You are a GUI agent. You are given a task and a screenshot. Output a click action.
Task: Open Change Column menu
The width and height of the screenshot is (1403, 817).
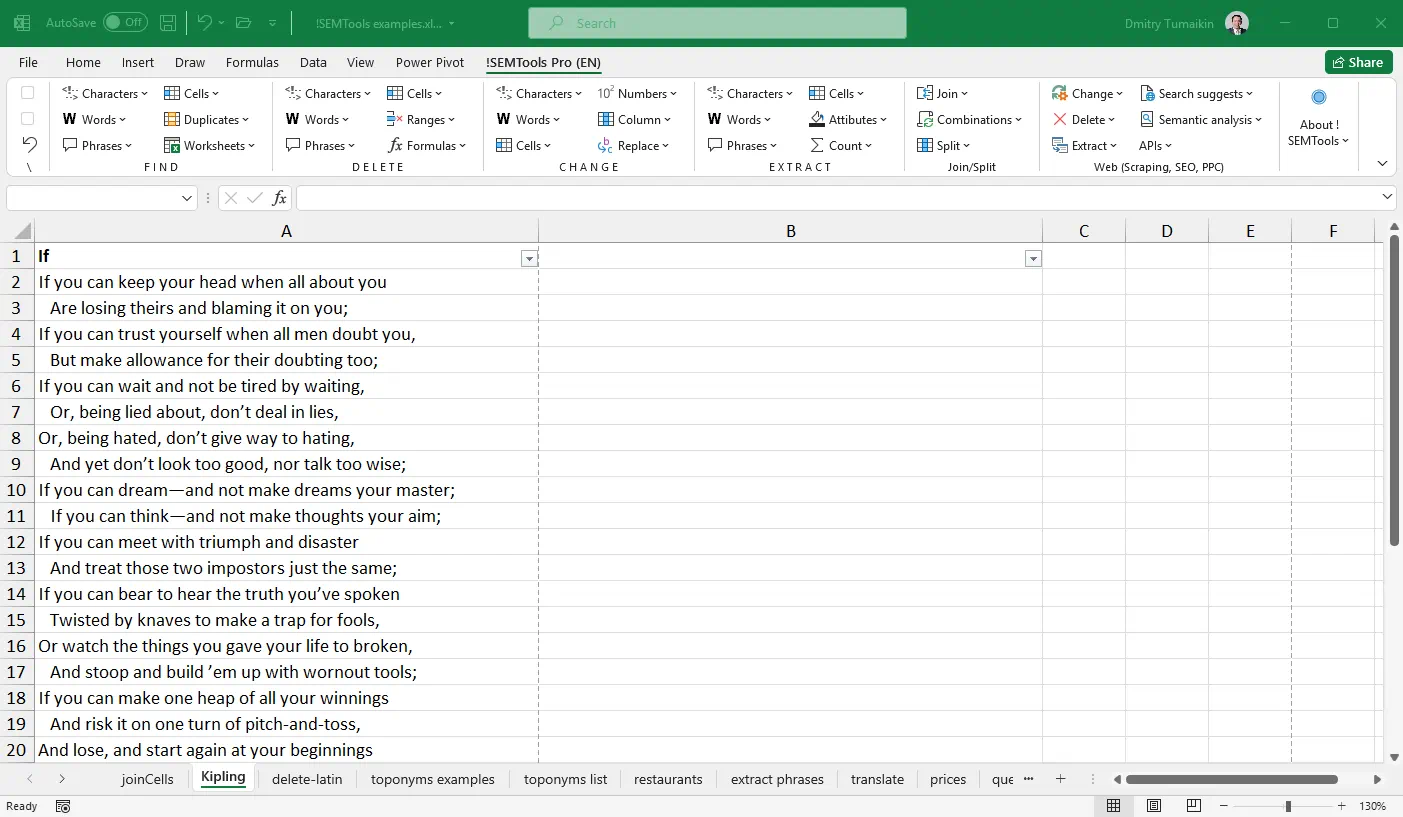tap(635, 119)
